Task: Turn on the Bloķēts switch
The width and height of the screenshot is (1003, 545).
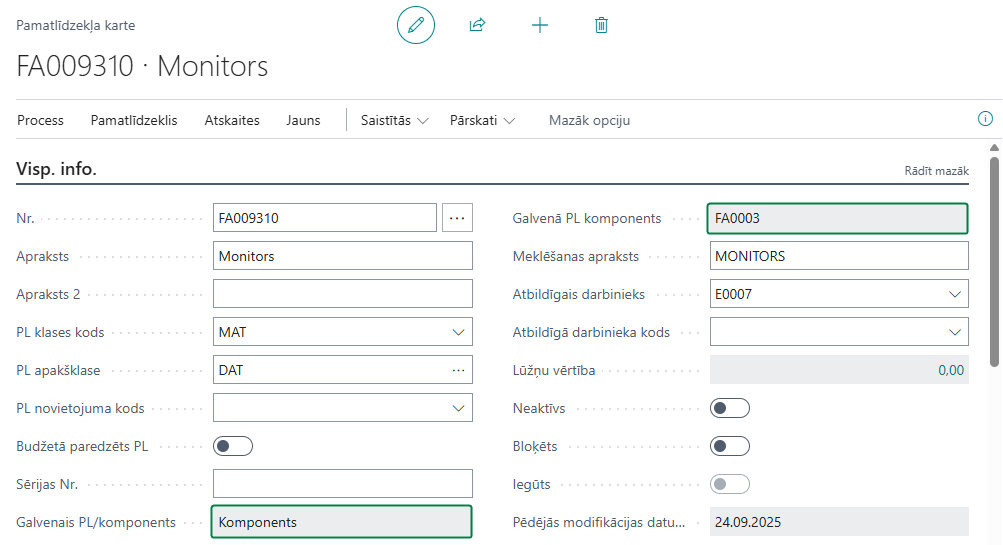Action: coord(729,446)
